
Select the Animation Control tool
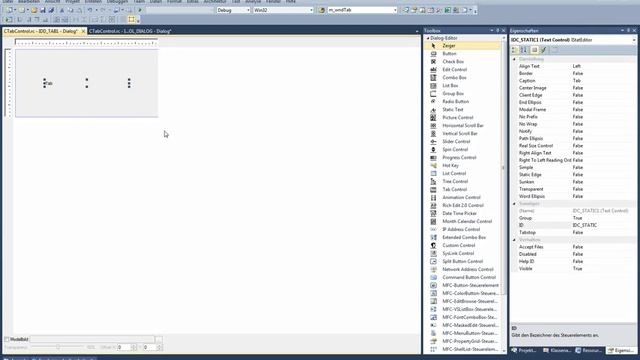click(463, 197)
